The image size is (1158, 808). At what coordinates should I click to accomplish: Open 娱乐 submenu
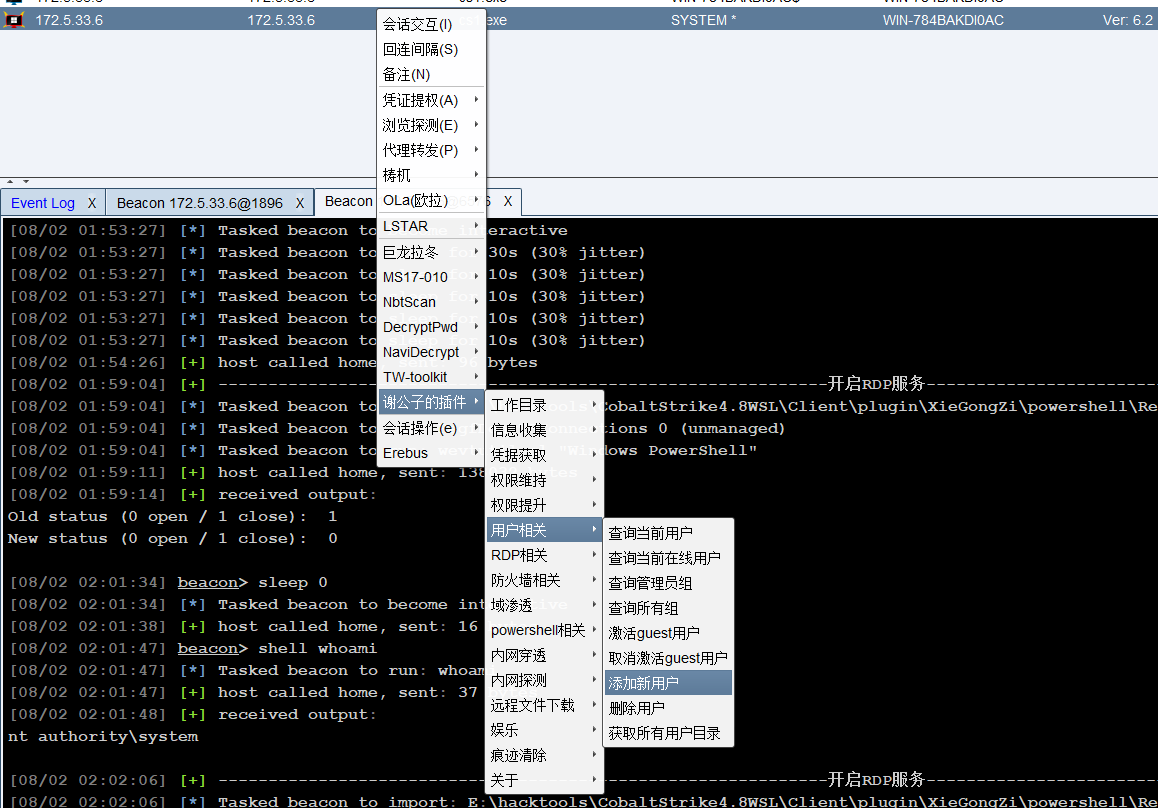coord(545,730)
